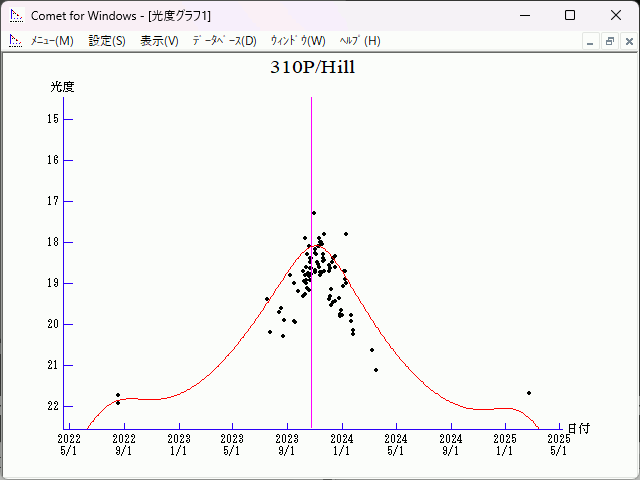Open the ヘルプ(H) help menu
This screenshot has width=640, height=480.
pyautogui.click(x=360, y=41)
